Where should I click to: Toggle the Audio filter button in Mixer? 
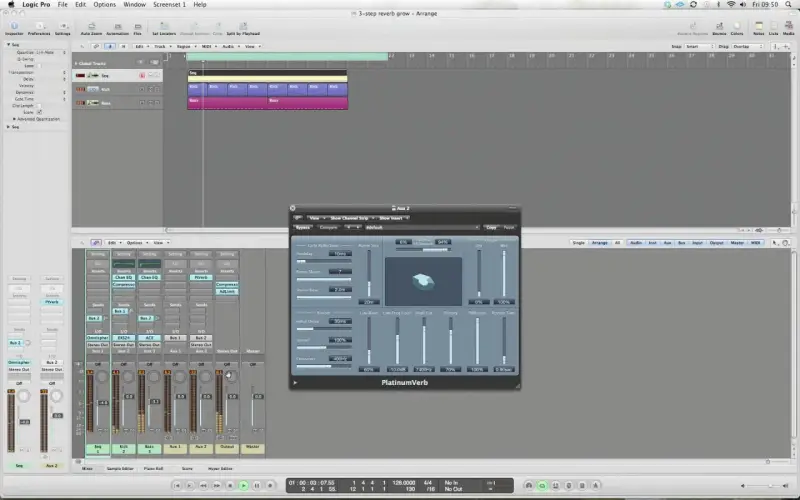pos(636,243)
